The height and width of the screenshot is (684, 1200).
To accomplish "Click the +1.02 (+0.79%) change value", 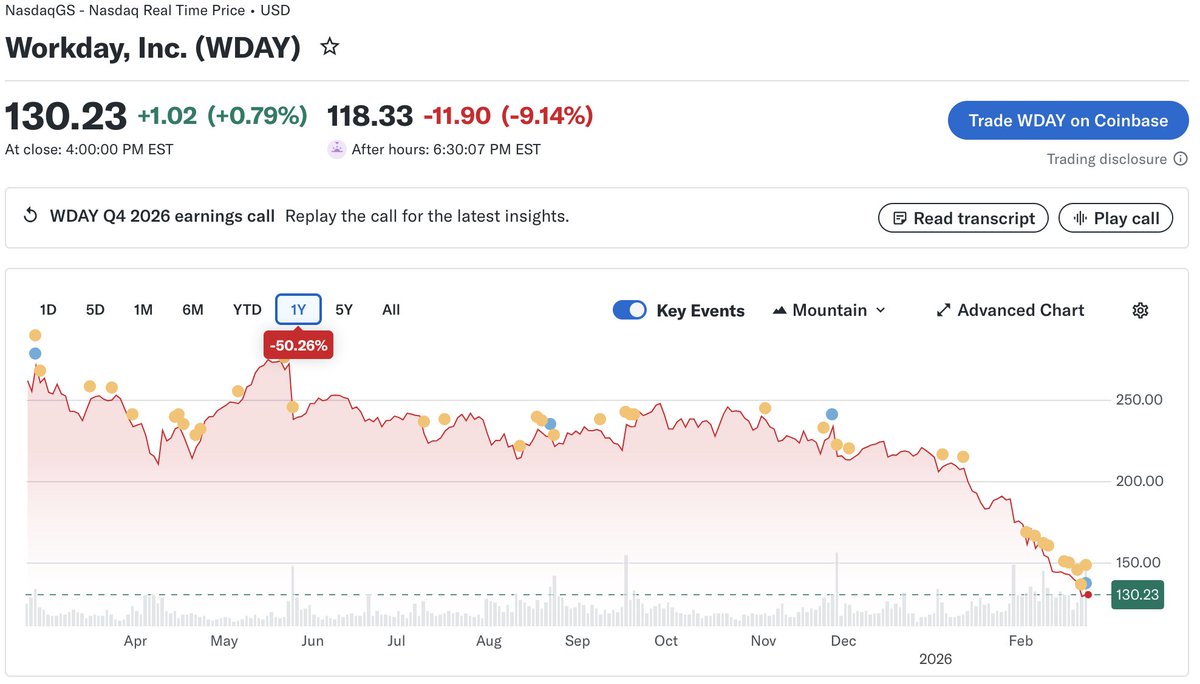I will 222,116.
